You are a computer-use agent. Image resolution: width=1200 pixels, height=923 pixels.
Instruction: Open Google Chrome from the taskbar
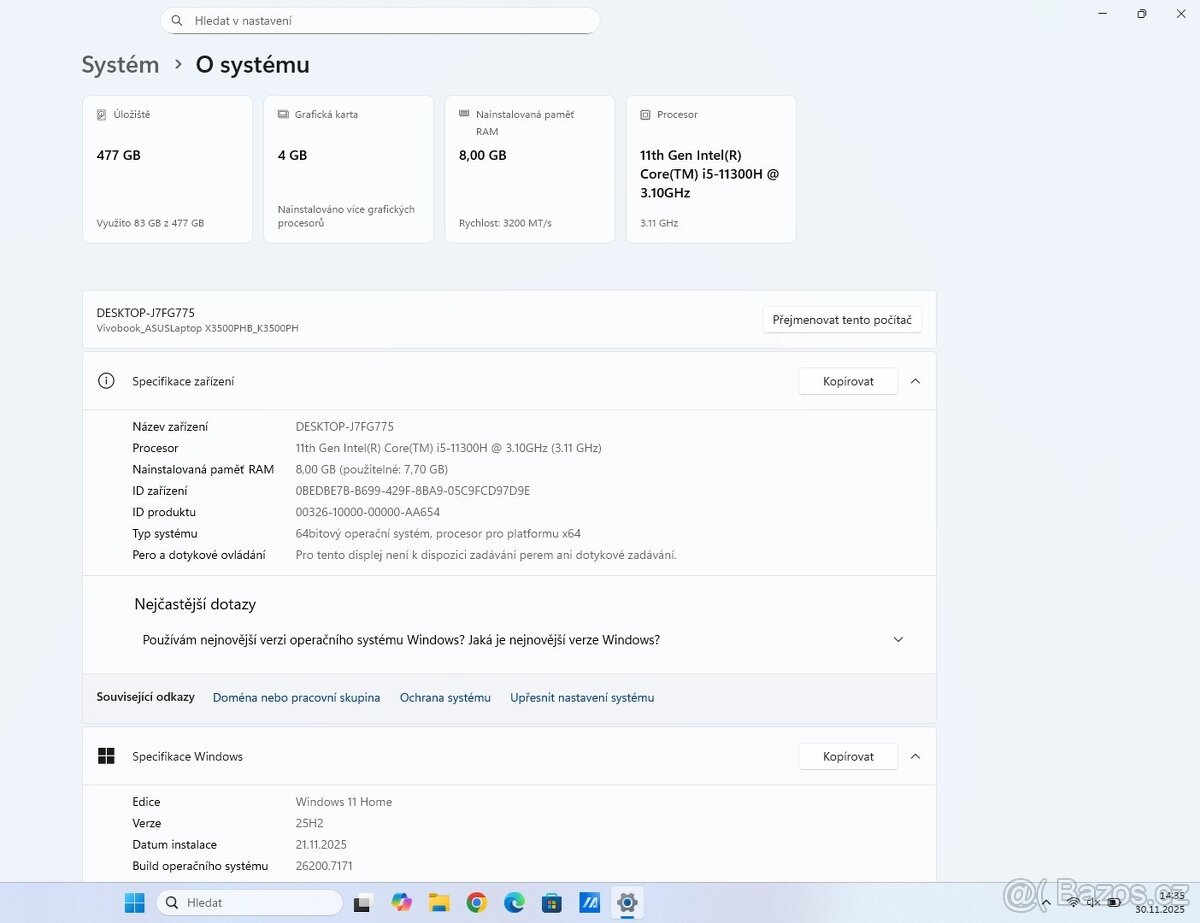477,902
